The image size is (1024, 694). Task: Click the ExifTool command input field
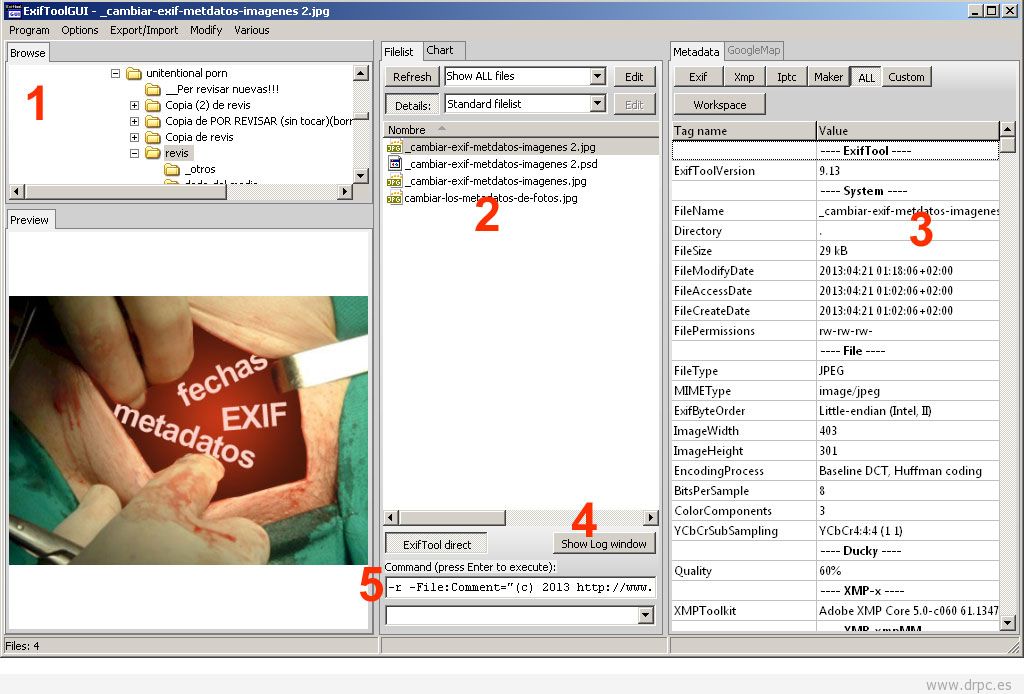(520, 587)
